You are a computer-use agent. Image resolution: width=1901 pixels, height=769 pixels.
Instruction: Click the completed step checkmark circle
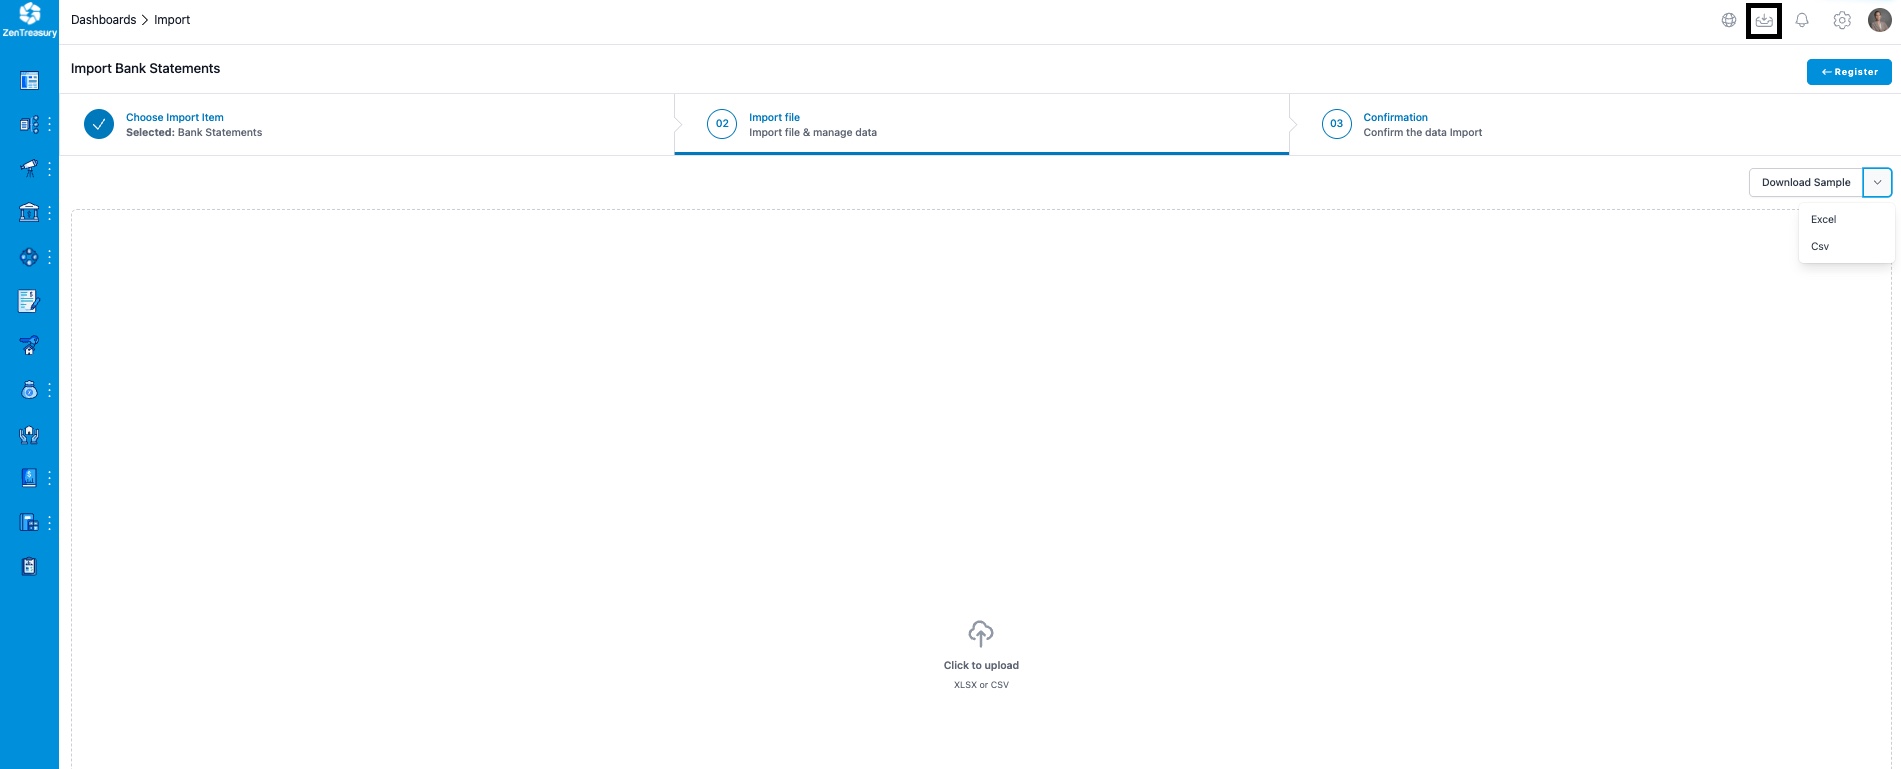pos(99,124)
